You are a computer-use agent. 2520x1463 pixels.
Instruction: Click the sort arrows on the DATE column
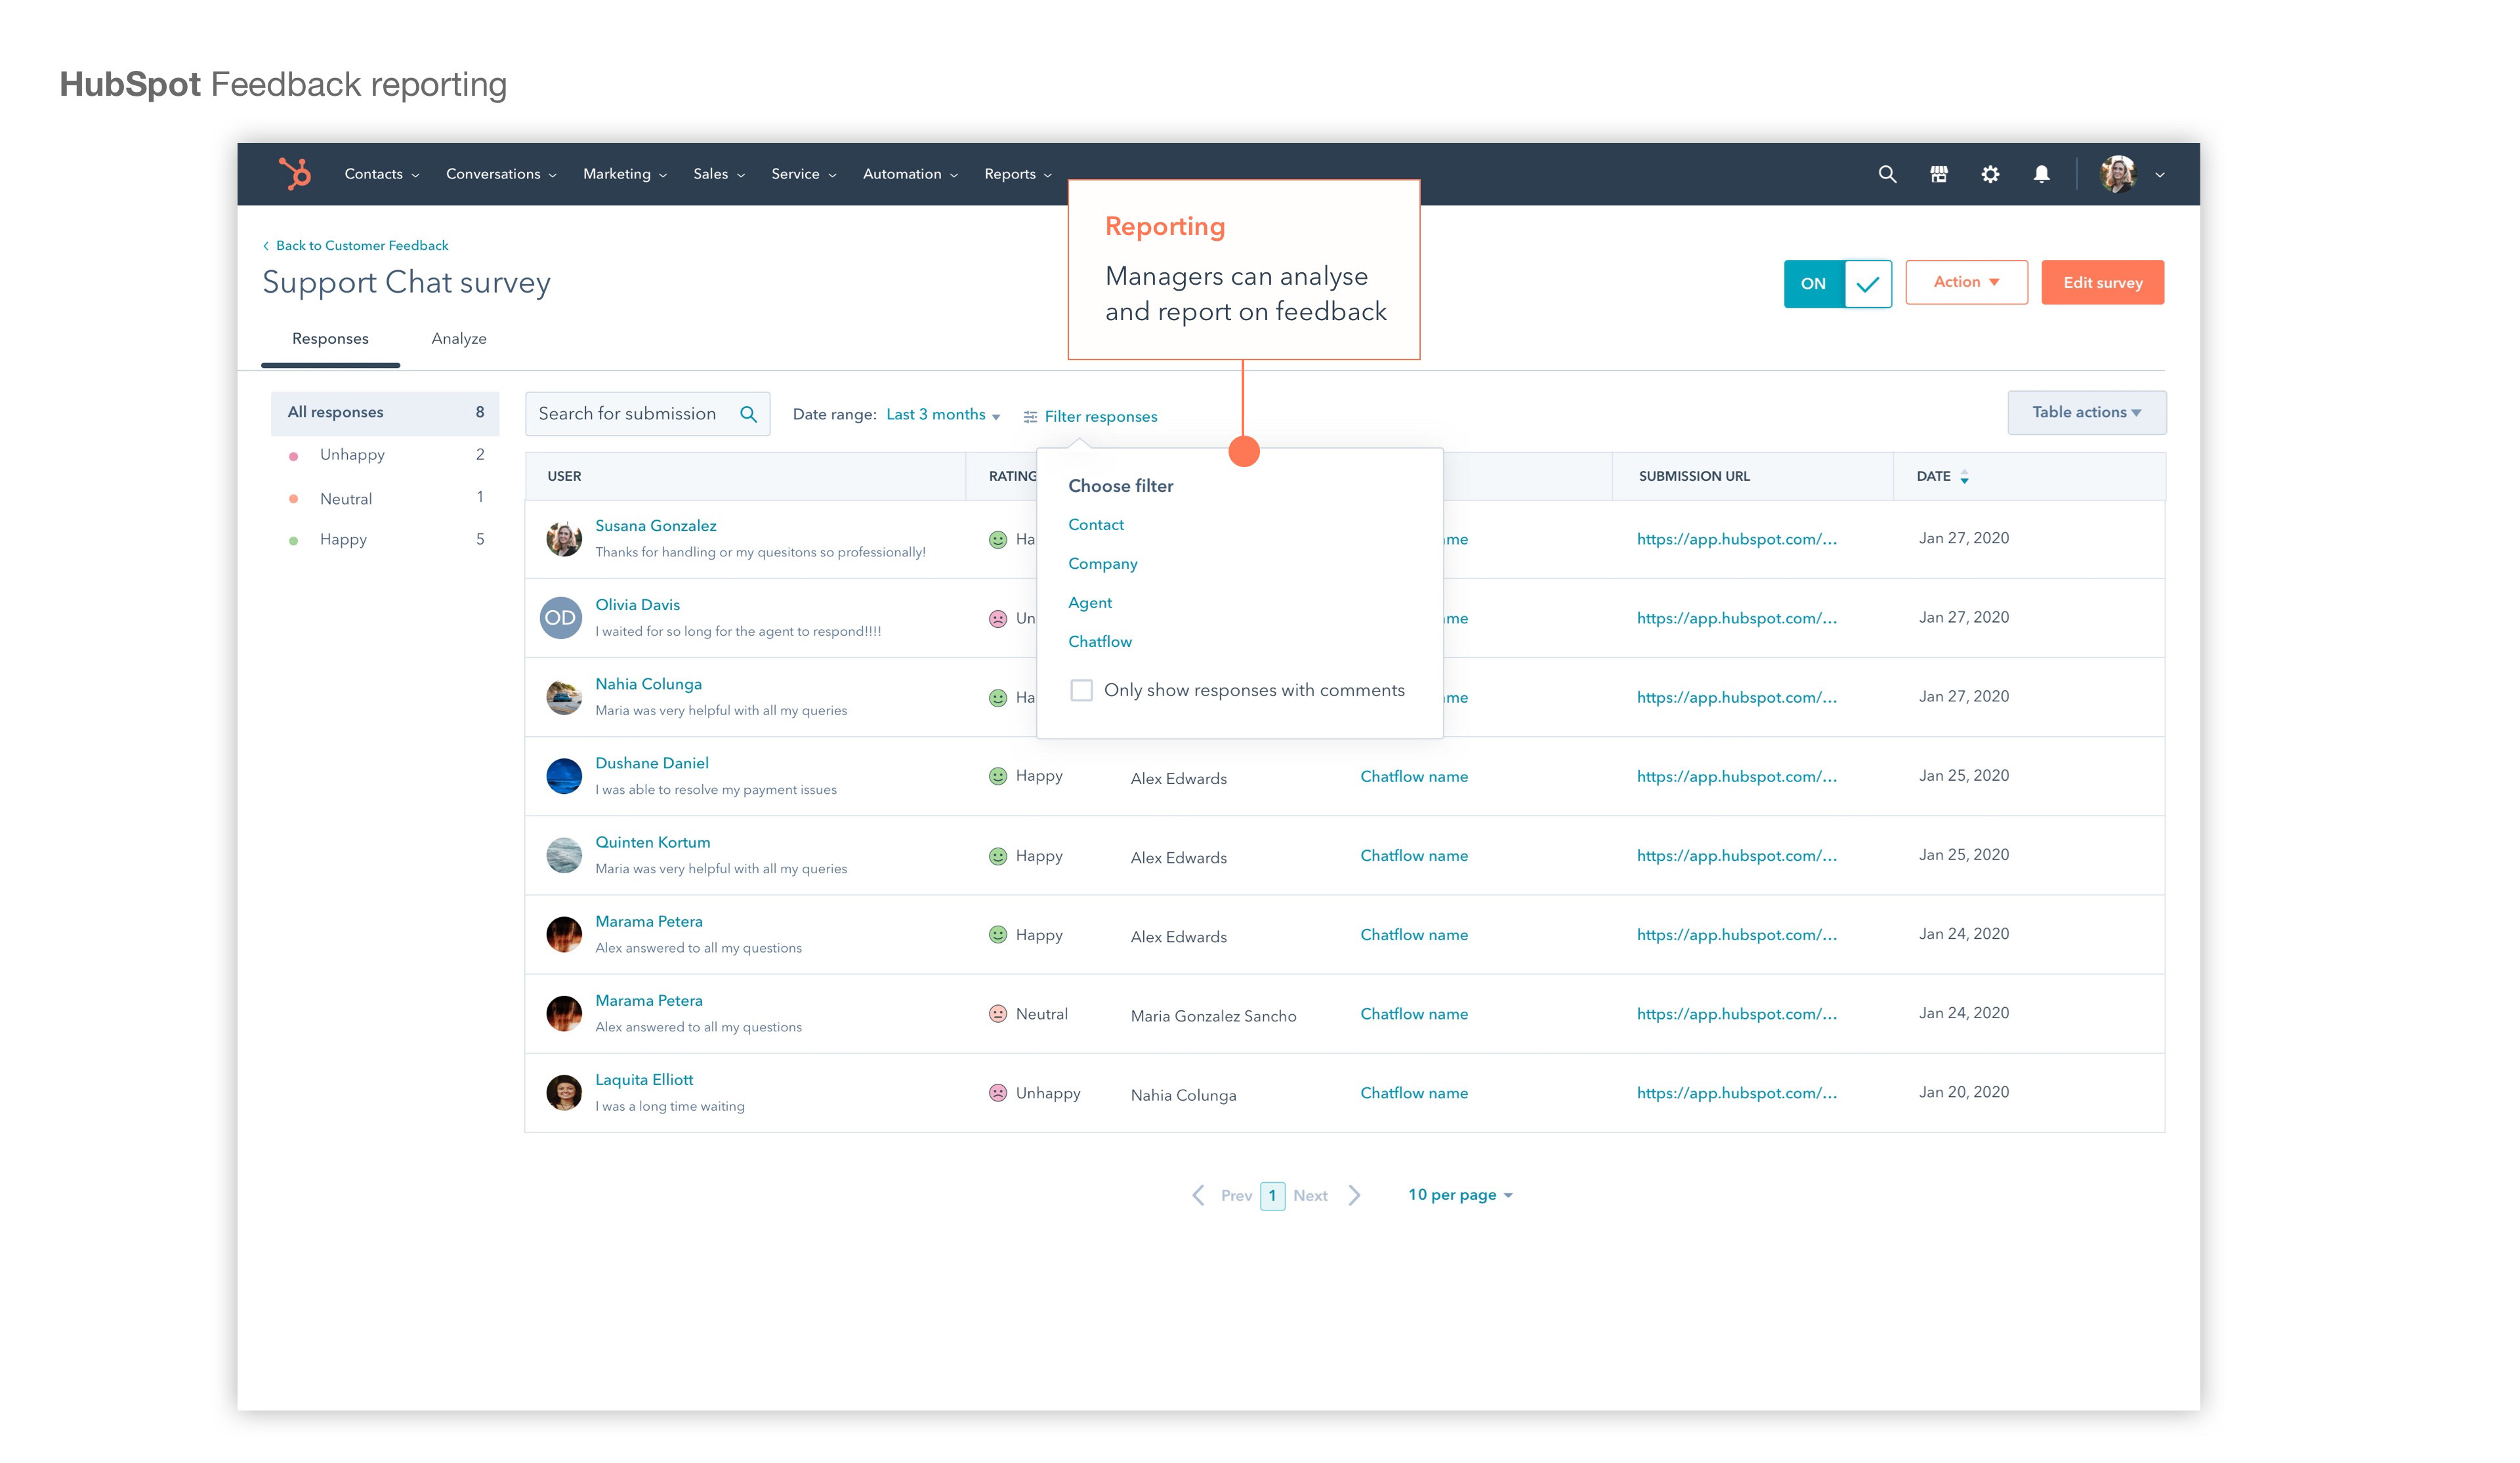(x=1964, y=477)
